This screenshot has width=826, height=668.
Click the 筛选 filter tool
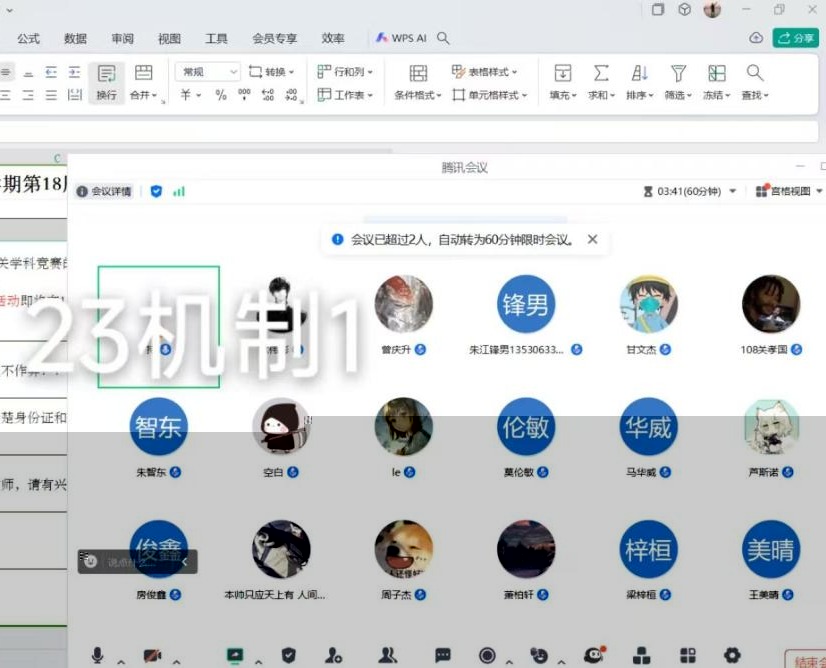pos(678,82)
